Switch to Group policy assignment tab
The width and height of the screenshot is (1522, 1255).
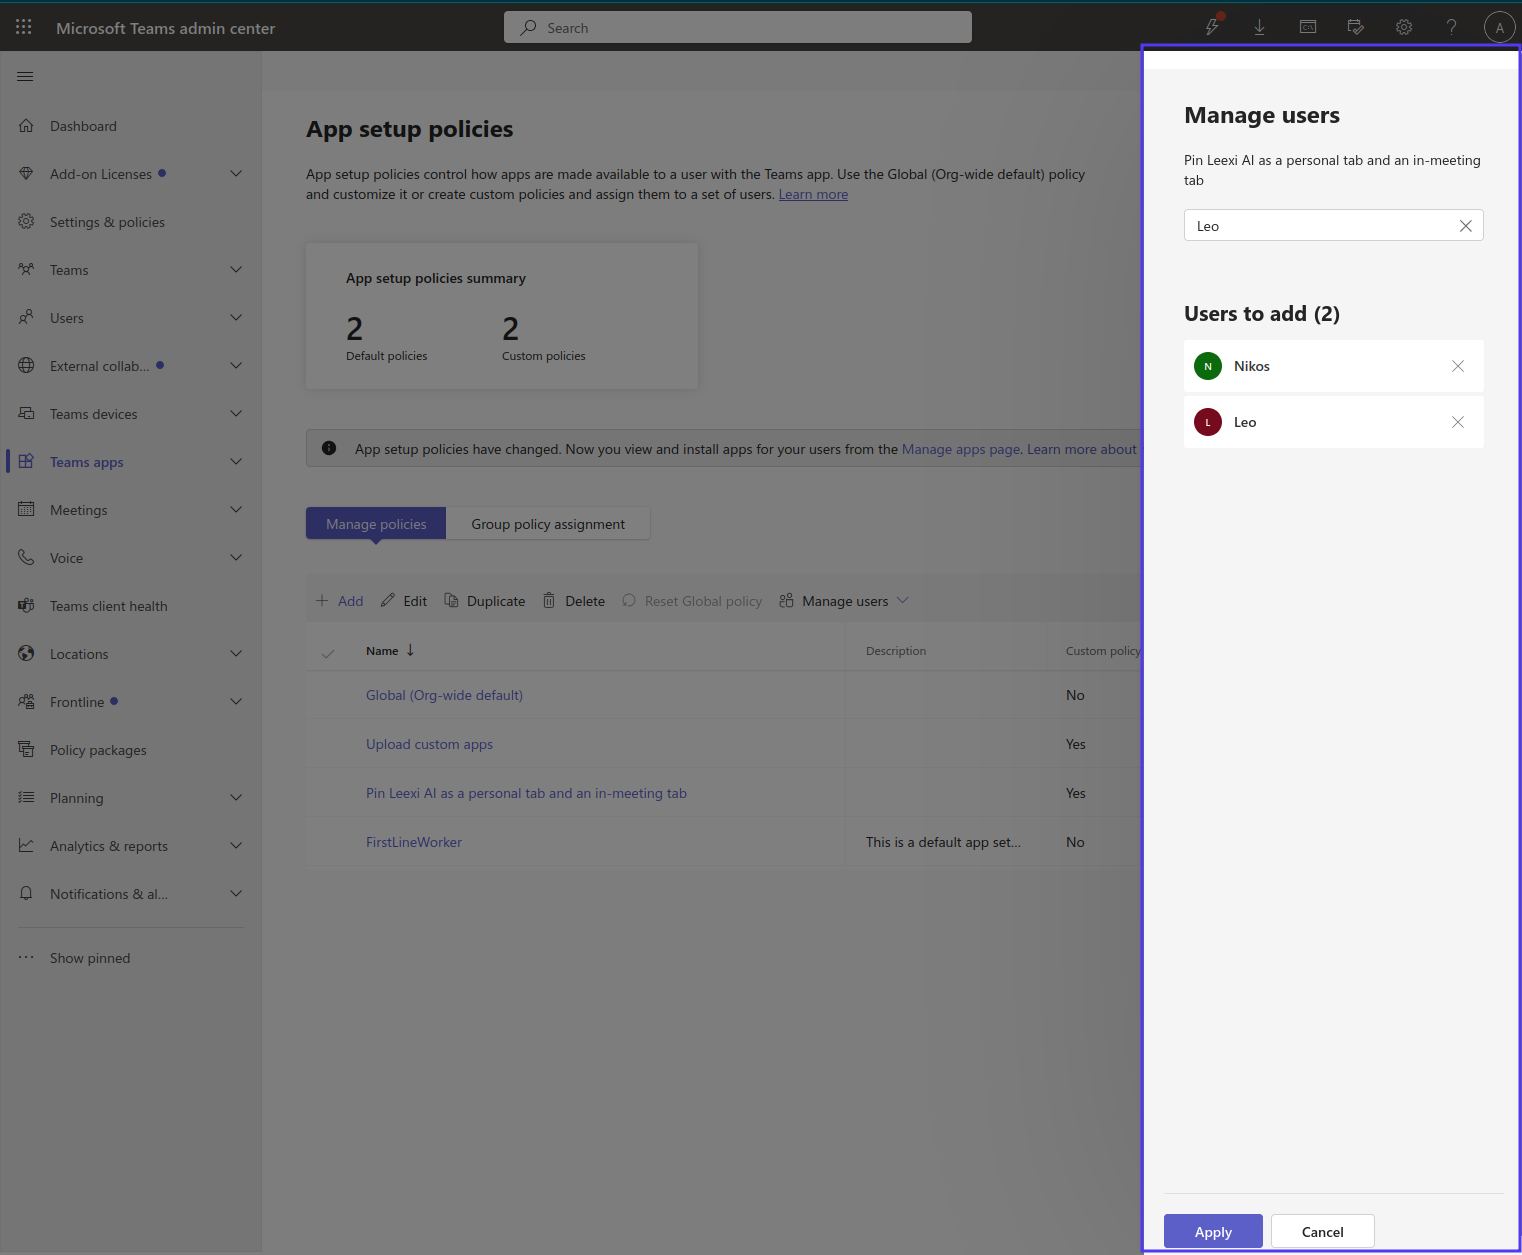click(x=548, y=524)
